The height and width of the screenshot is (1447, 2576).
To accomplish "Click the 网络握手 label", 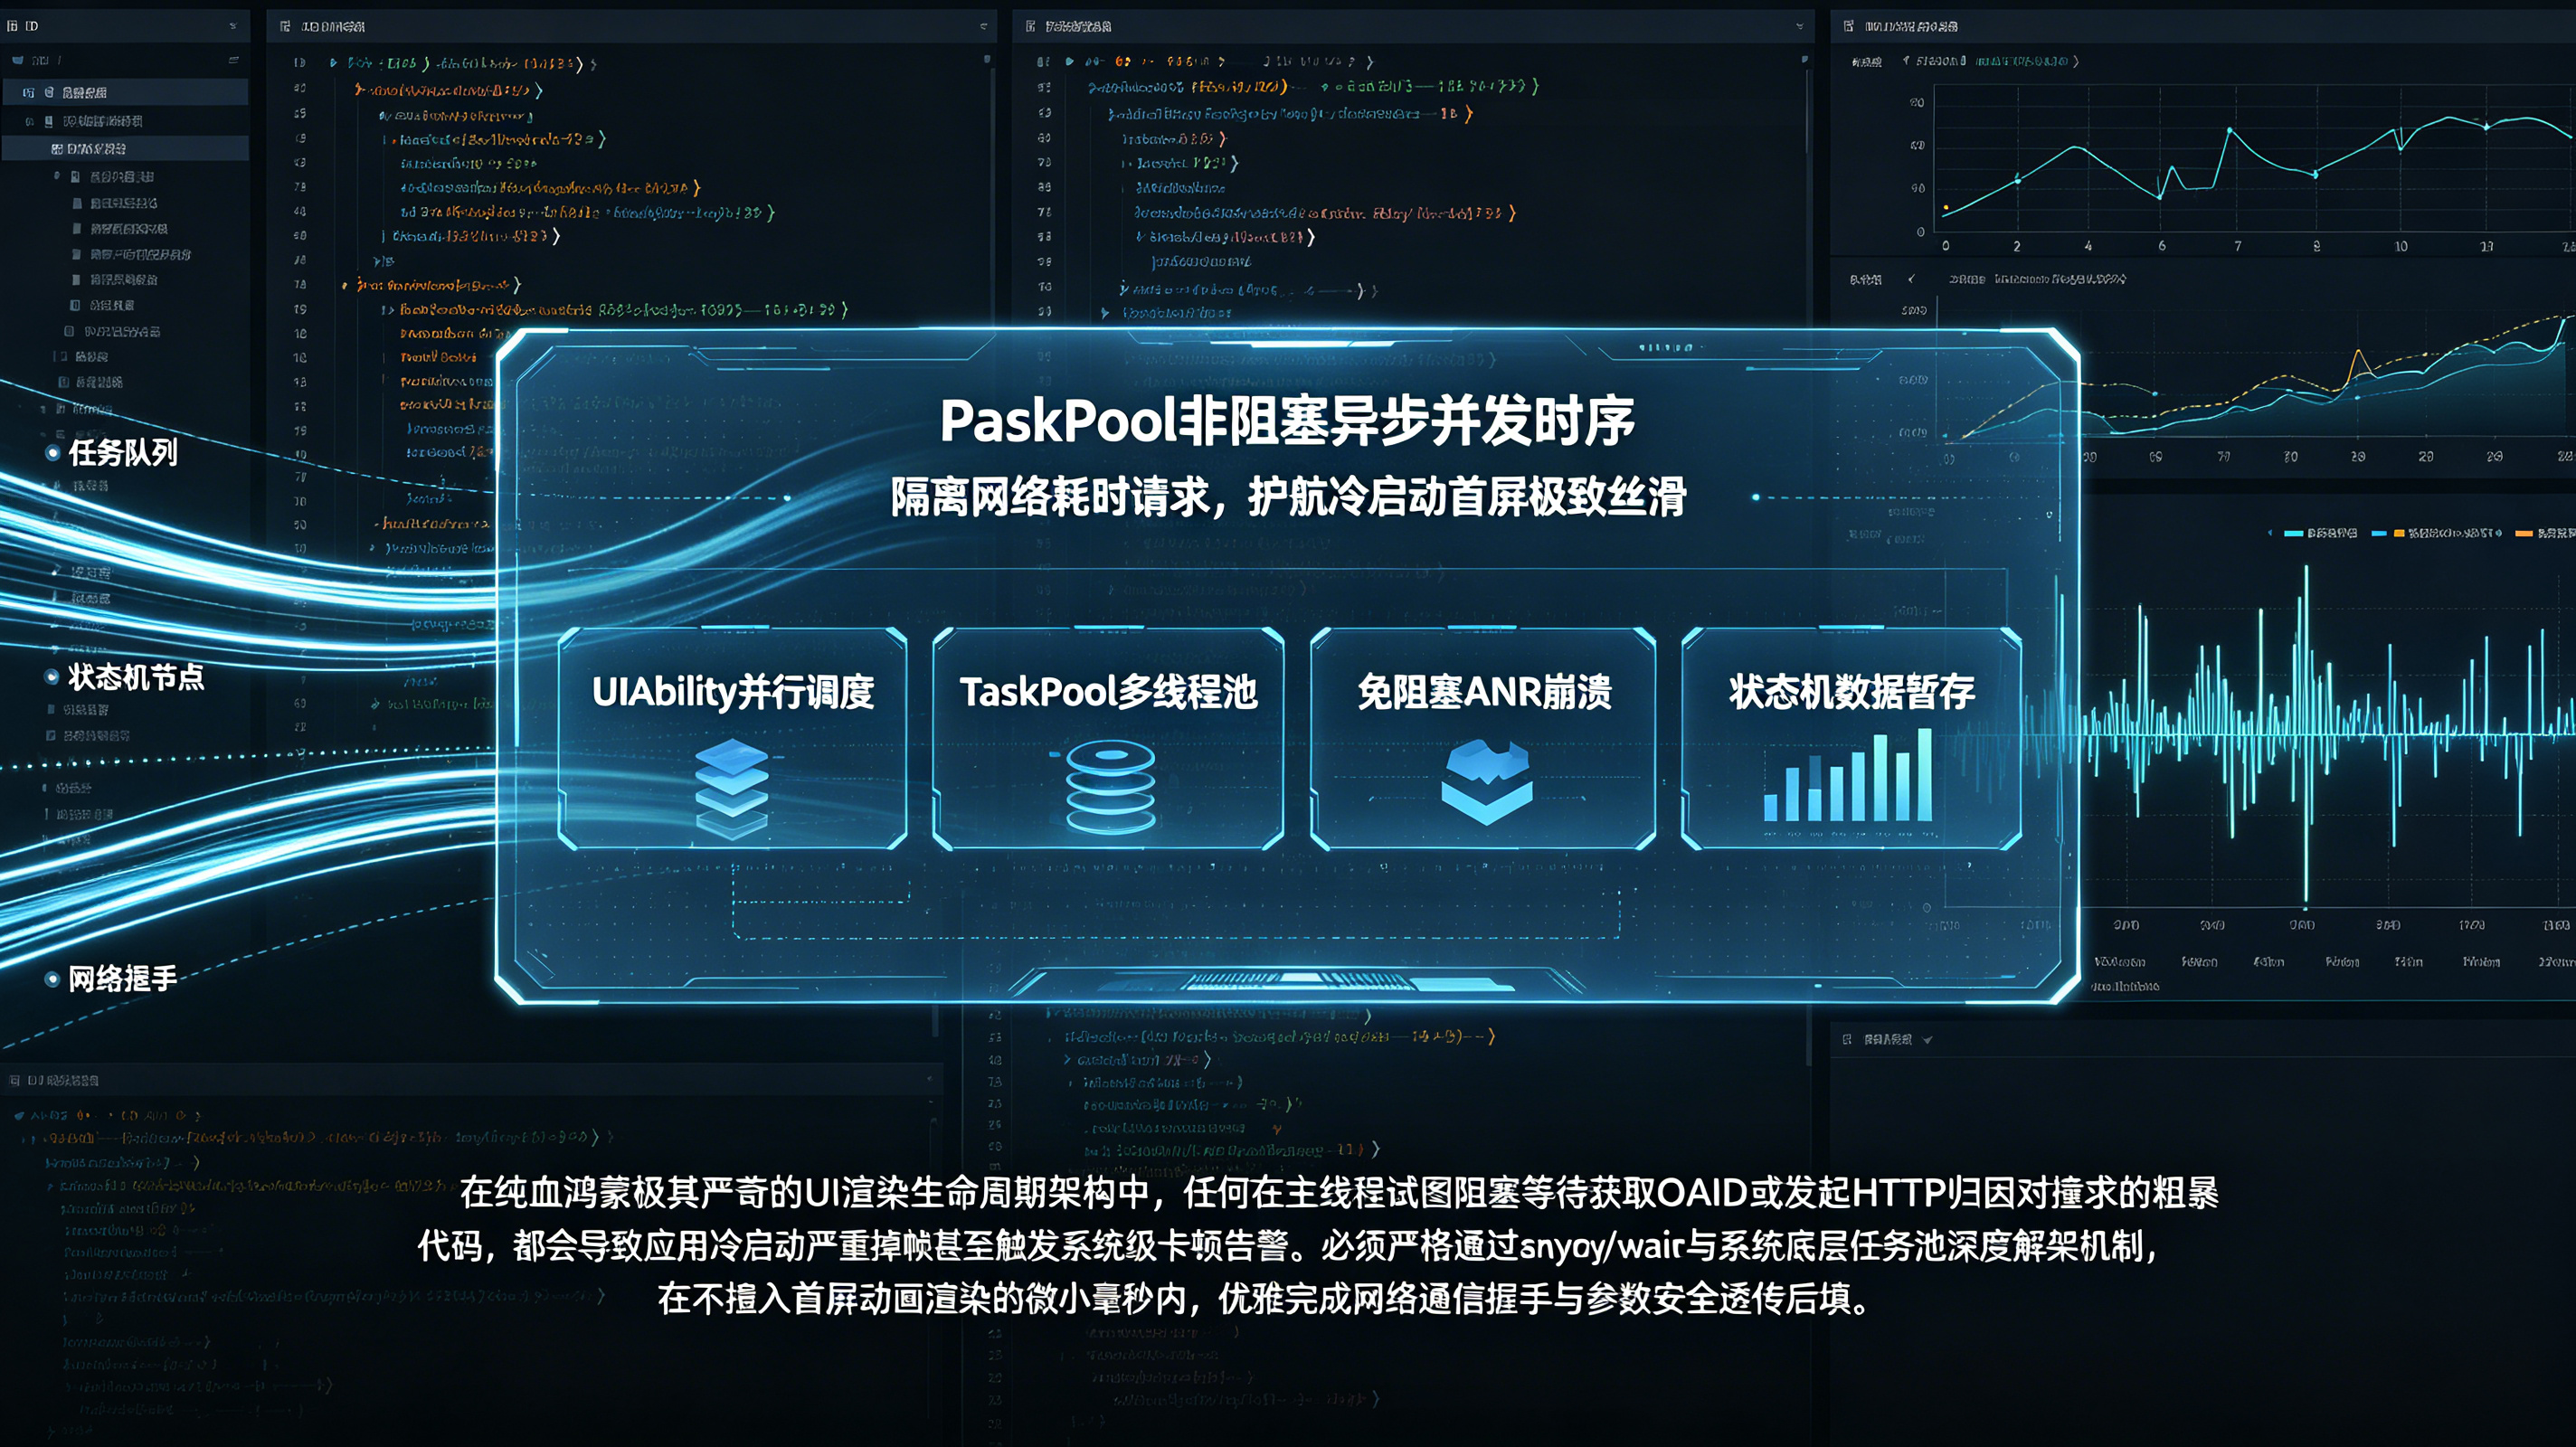I will click(123, 979).
